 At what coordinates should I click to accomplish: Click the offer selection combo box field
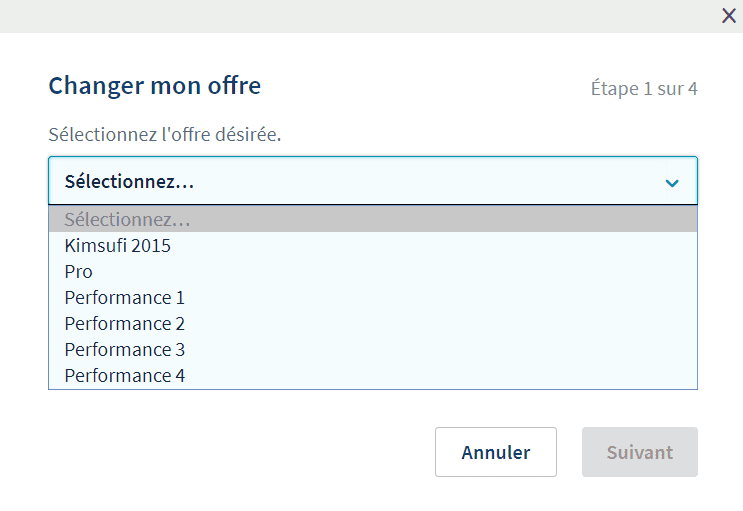[373, 181]
